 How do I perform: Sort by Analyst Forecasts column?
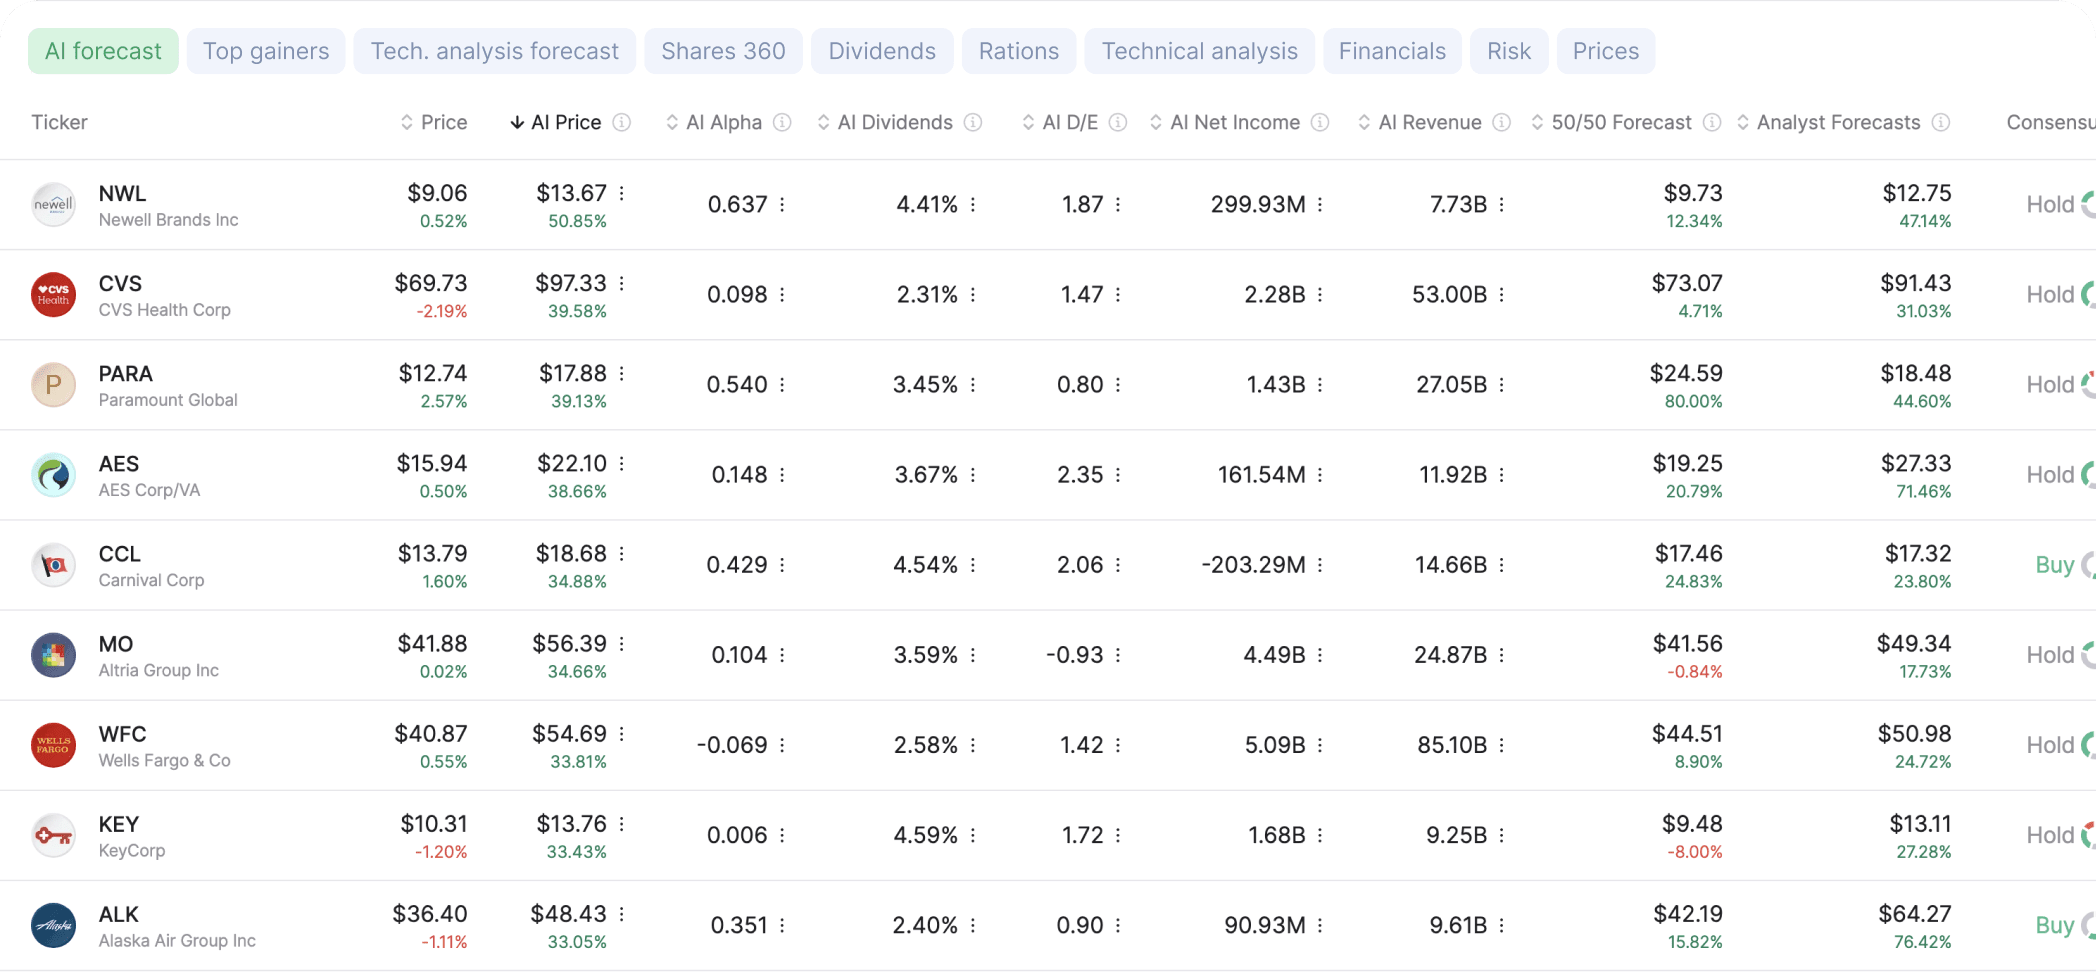[1829, 122]
